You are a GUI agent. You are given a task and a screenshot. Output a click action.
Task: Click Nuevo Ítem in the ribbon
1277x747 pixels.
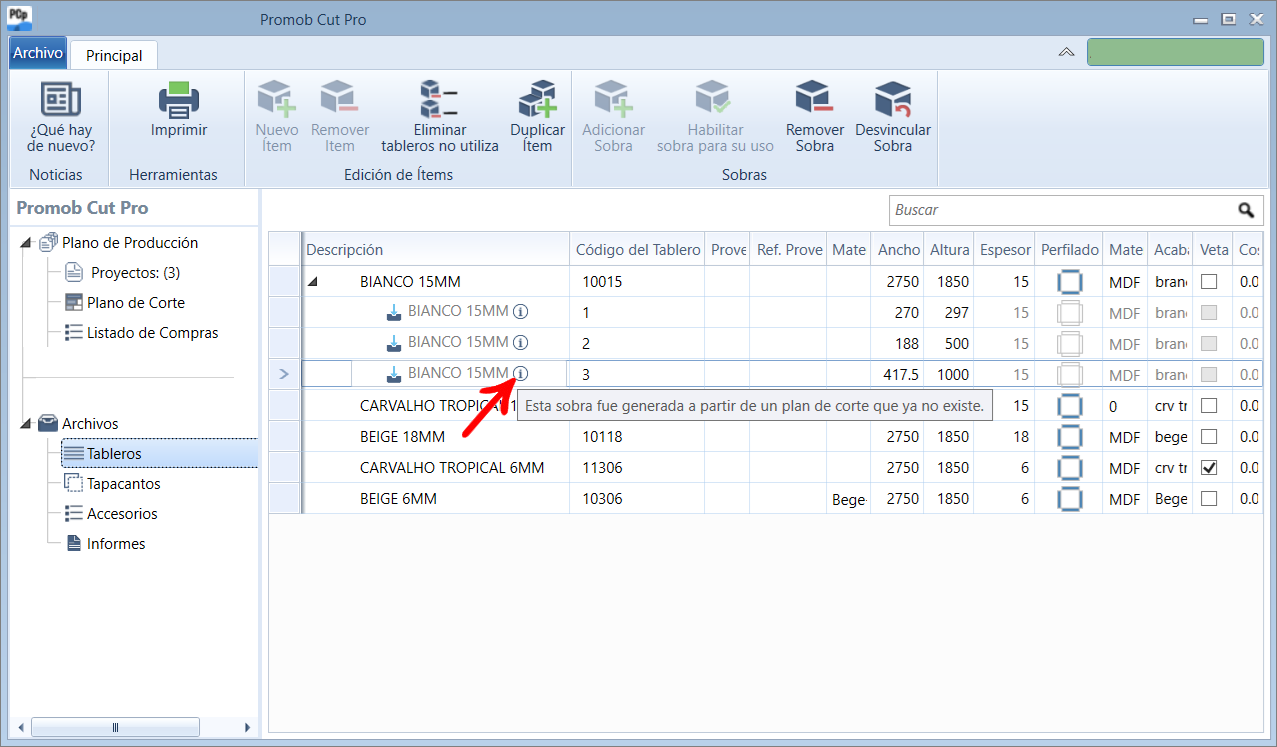[x=276, y=118]
